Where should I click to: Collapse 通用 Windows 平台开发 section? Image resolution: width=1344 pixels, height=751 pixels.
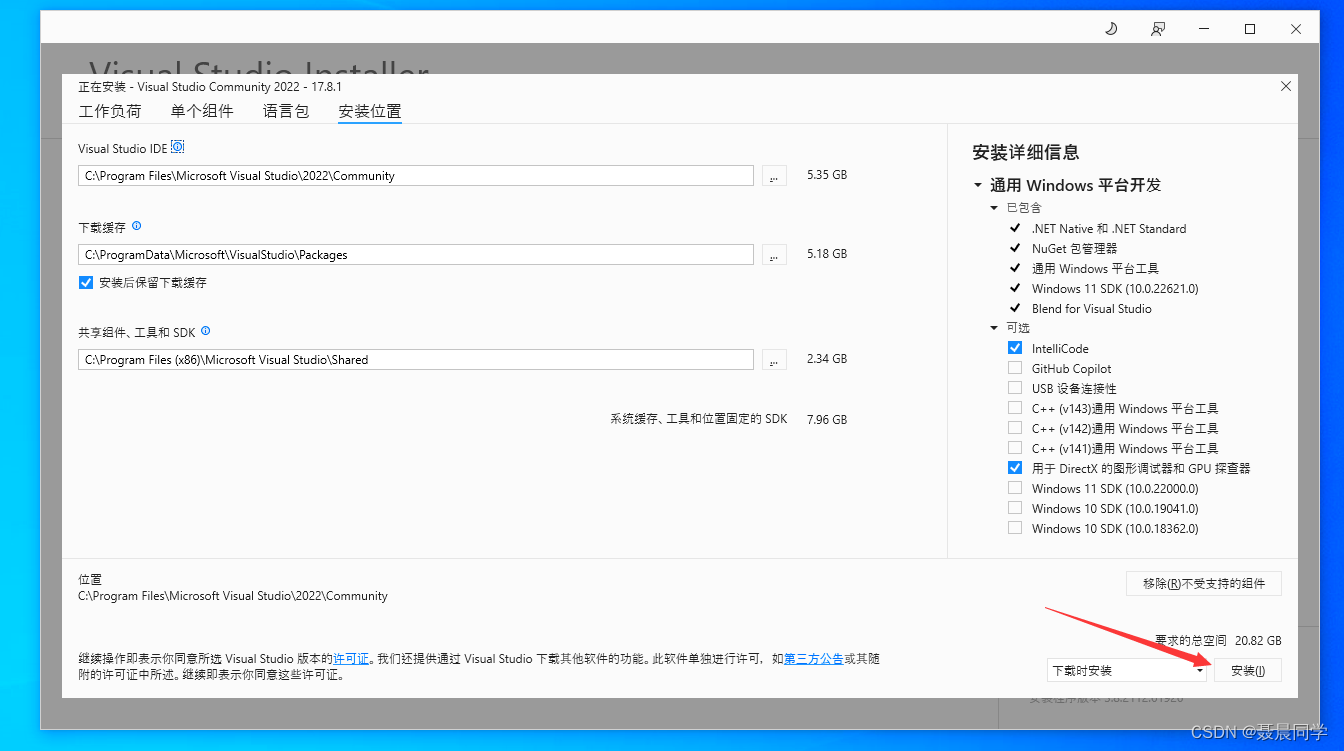click(x=977, y=185)
